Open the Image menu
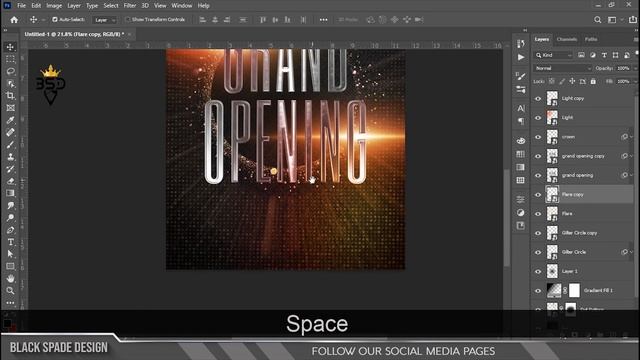640x360 pixels. pos(54,6)
